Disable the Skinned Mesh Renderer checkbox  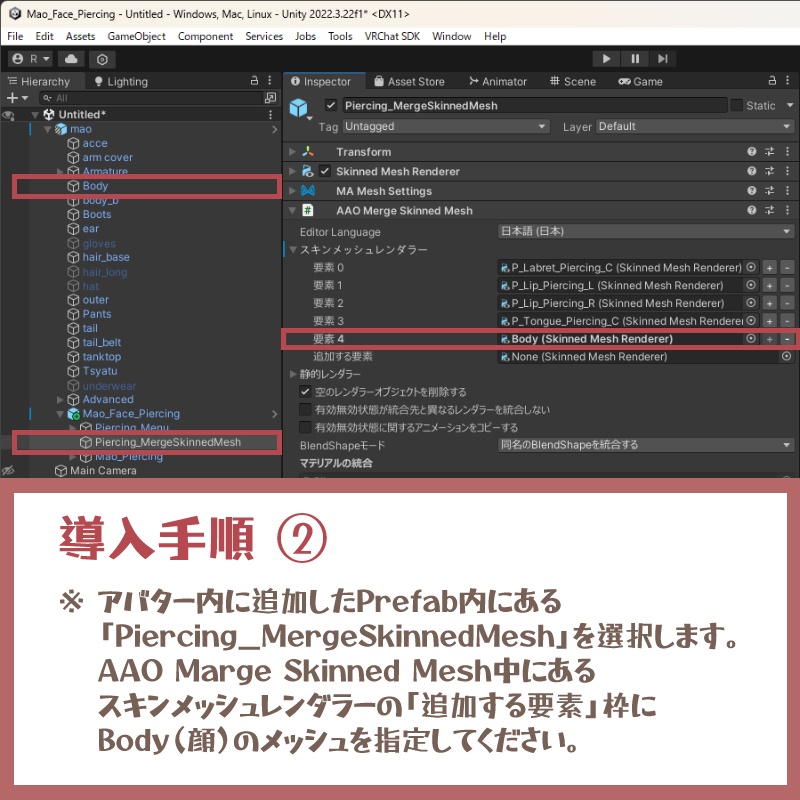coord(325,171)
